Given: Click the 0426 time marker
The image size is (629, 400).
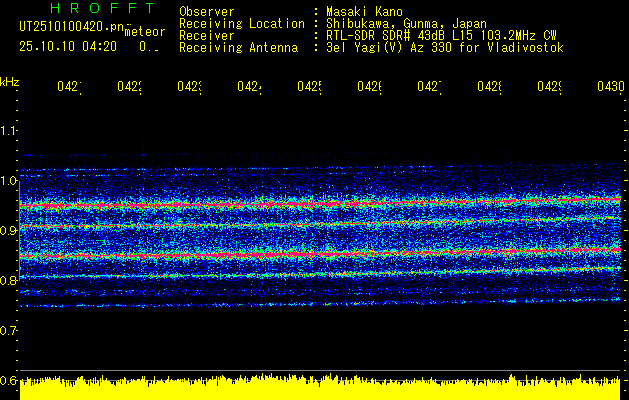Looking at the screenshot, I should (x=369, y=86).
